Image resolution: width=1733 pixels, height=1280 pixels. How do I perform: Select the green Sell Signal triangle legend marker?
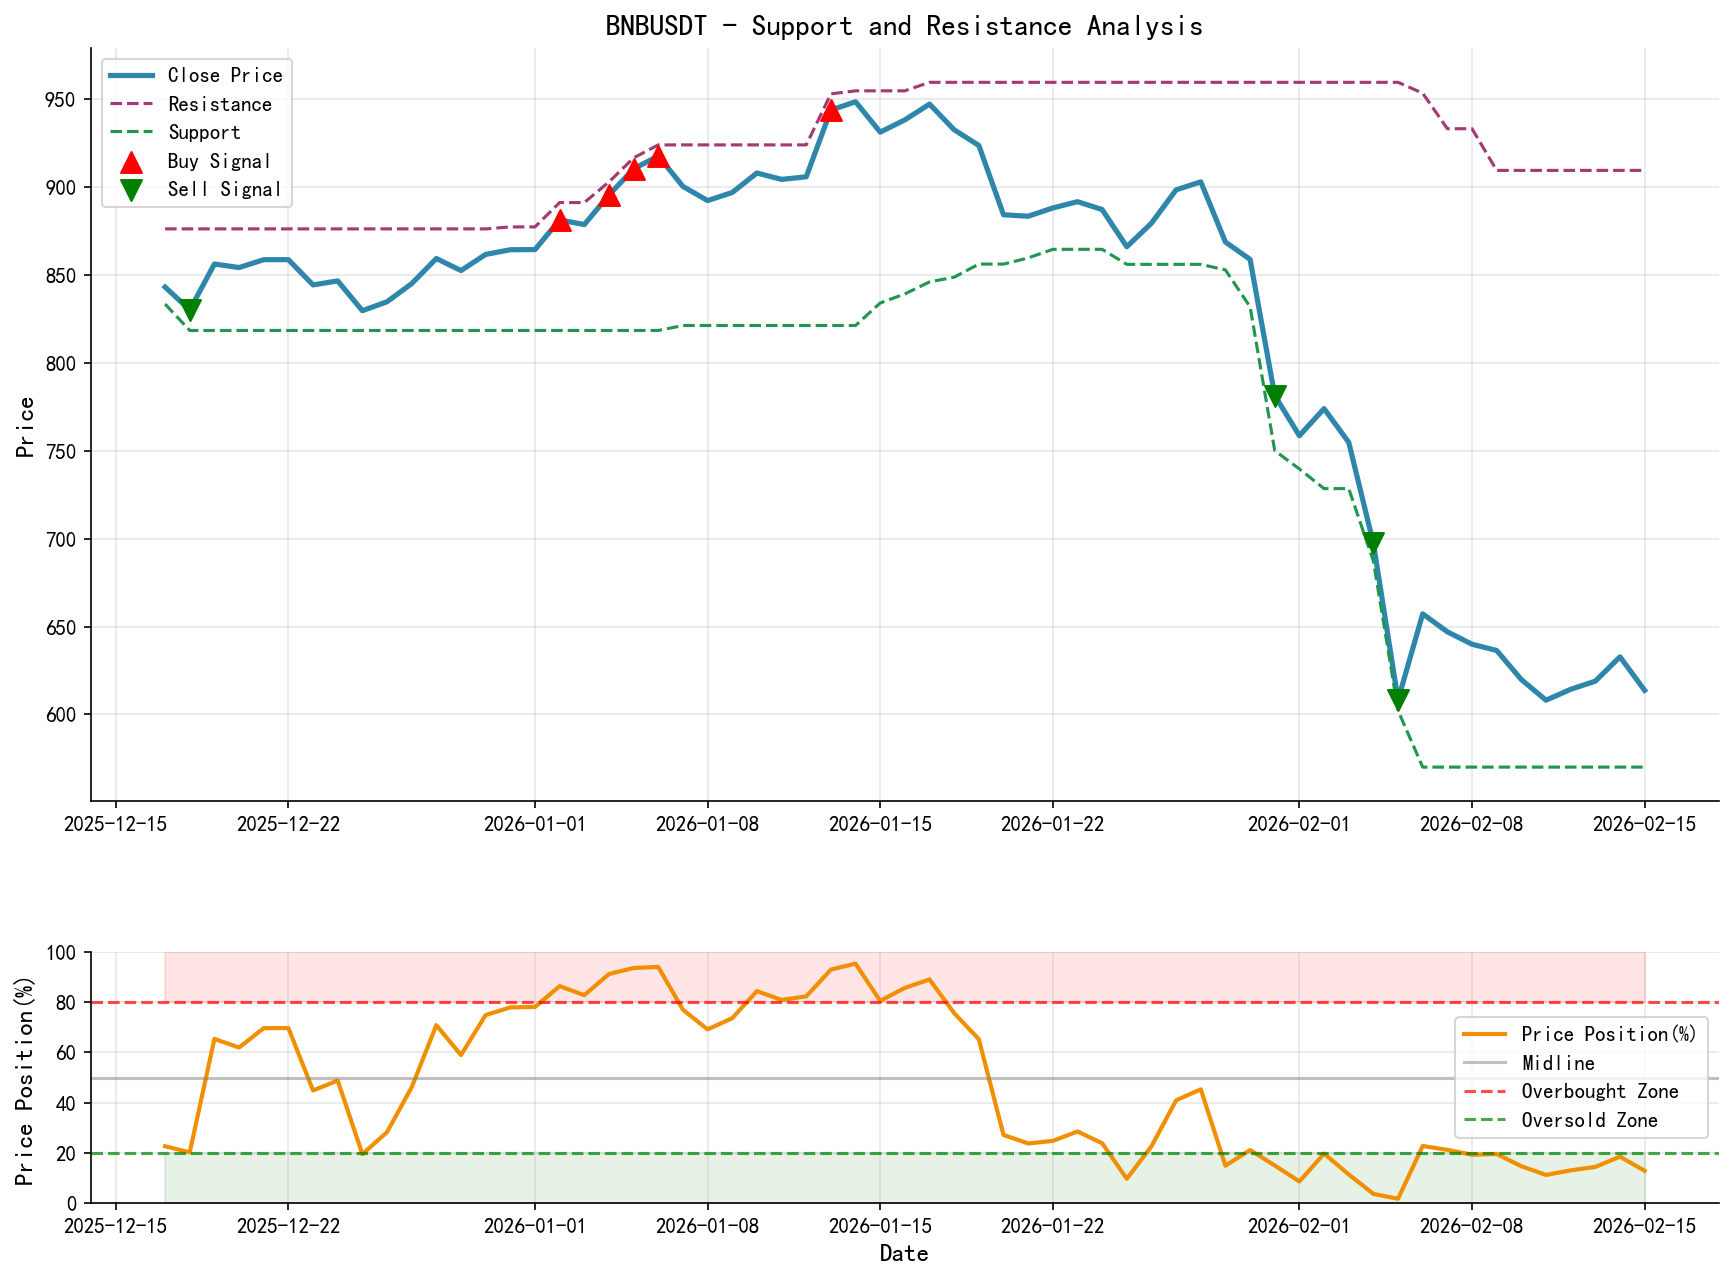131,188
